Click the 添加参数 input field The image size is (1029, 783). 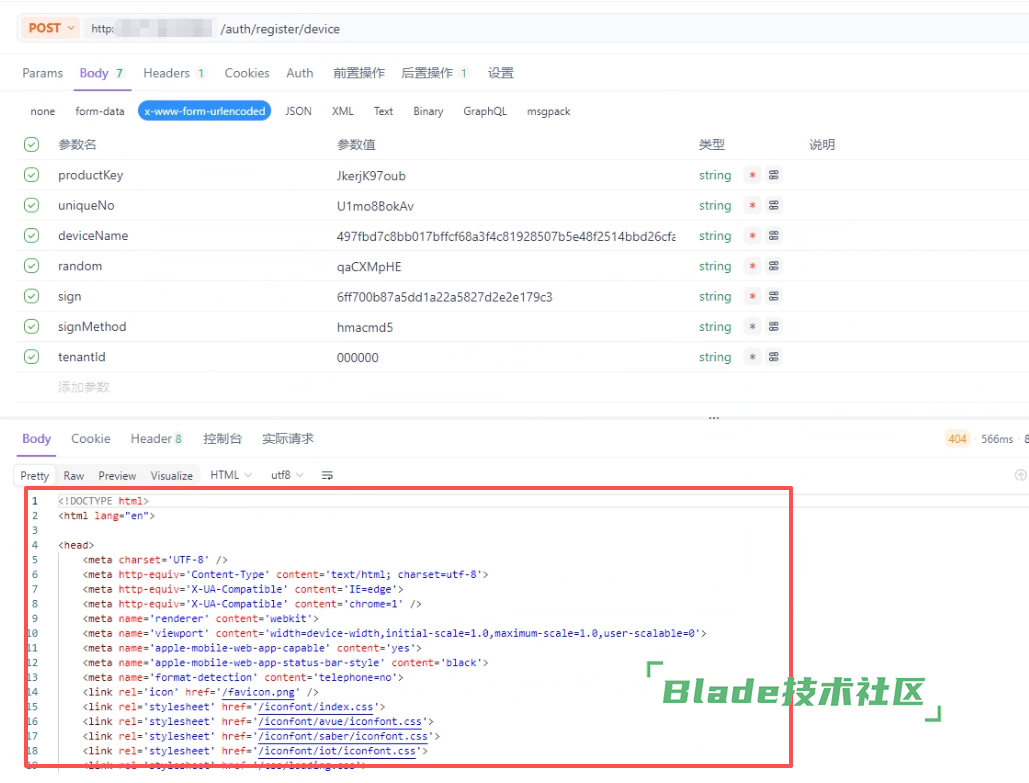(84, 387)
